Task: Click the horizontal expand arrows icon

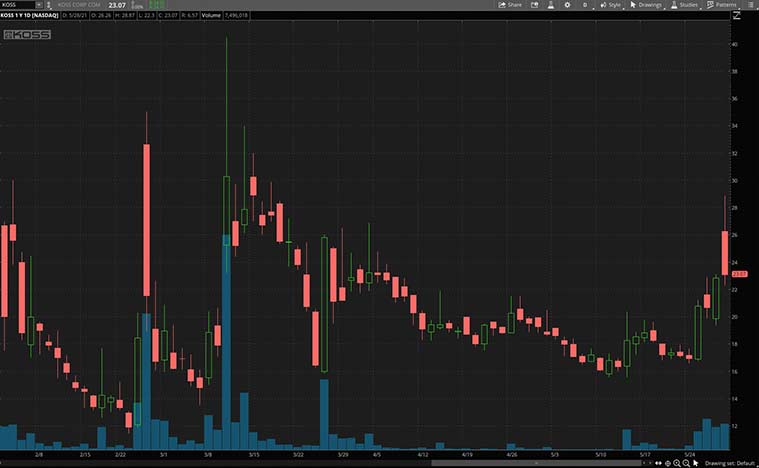Action: [x=657, y=463]
